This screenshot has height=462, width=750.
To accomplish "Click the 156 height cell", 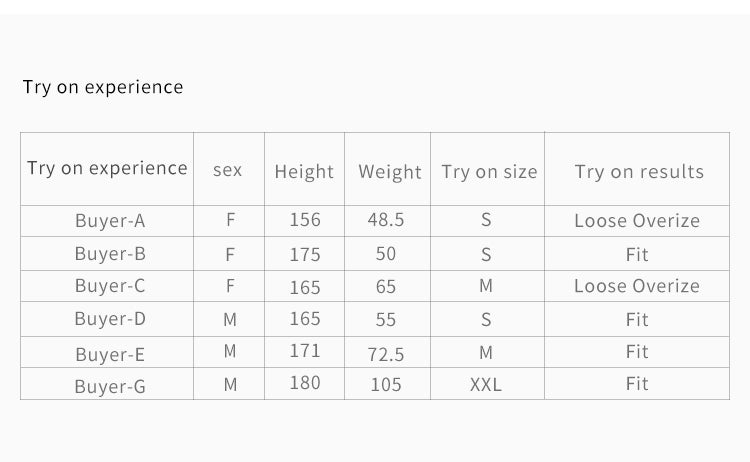I will 305,220.
